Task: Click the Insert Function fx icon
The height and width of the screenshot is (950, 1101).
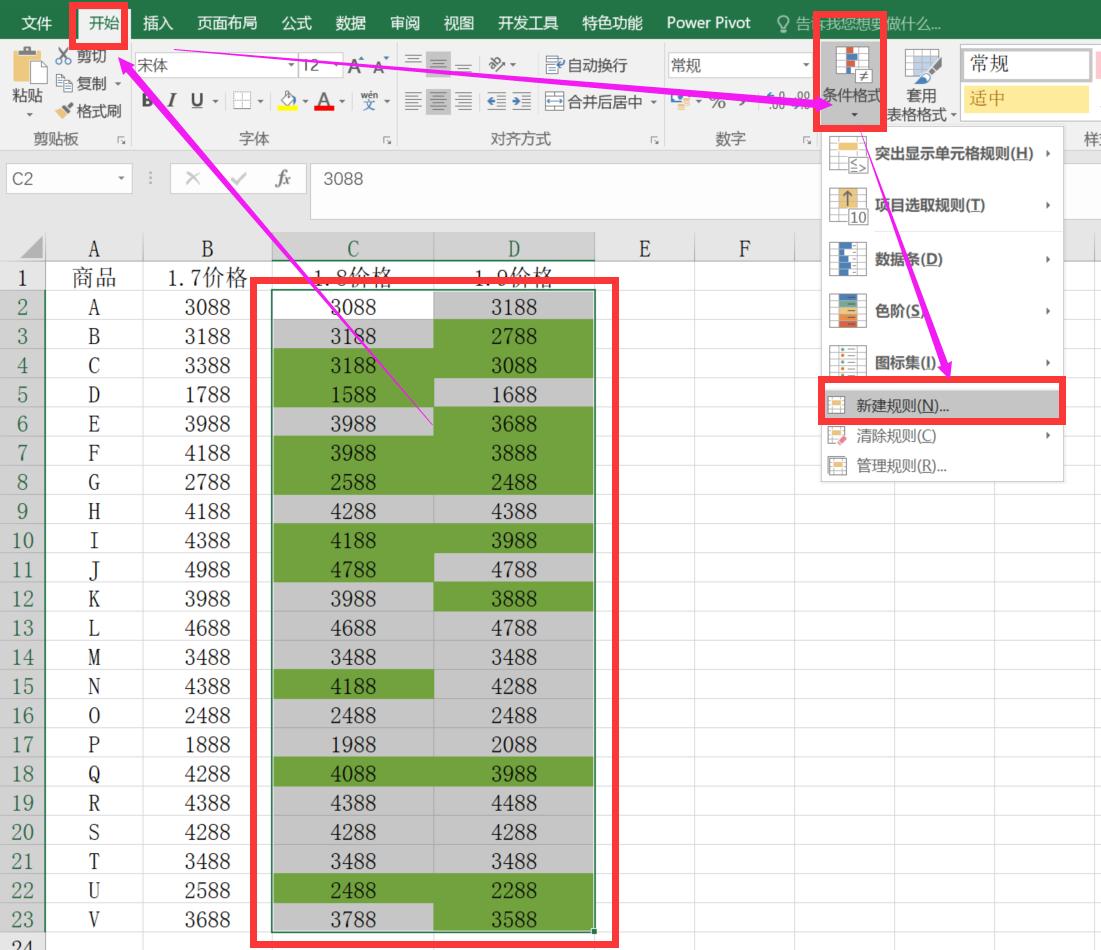Action: pos(283,179)
